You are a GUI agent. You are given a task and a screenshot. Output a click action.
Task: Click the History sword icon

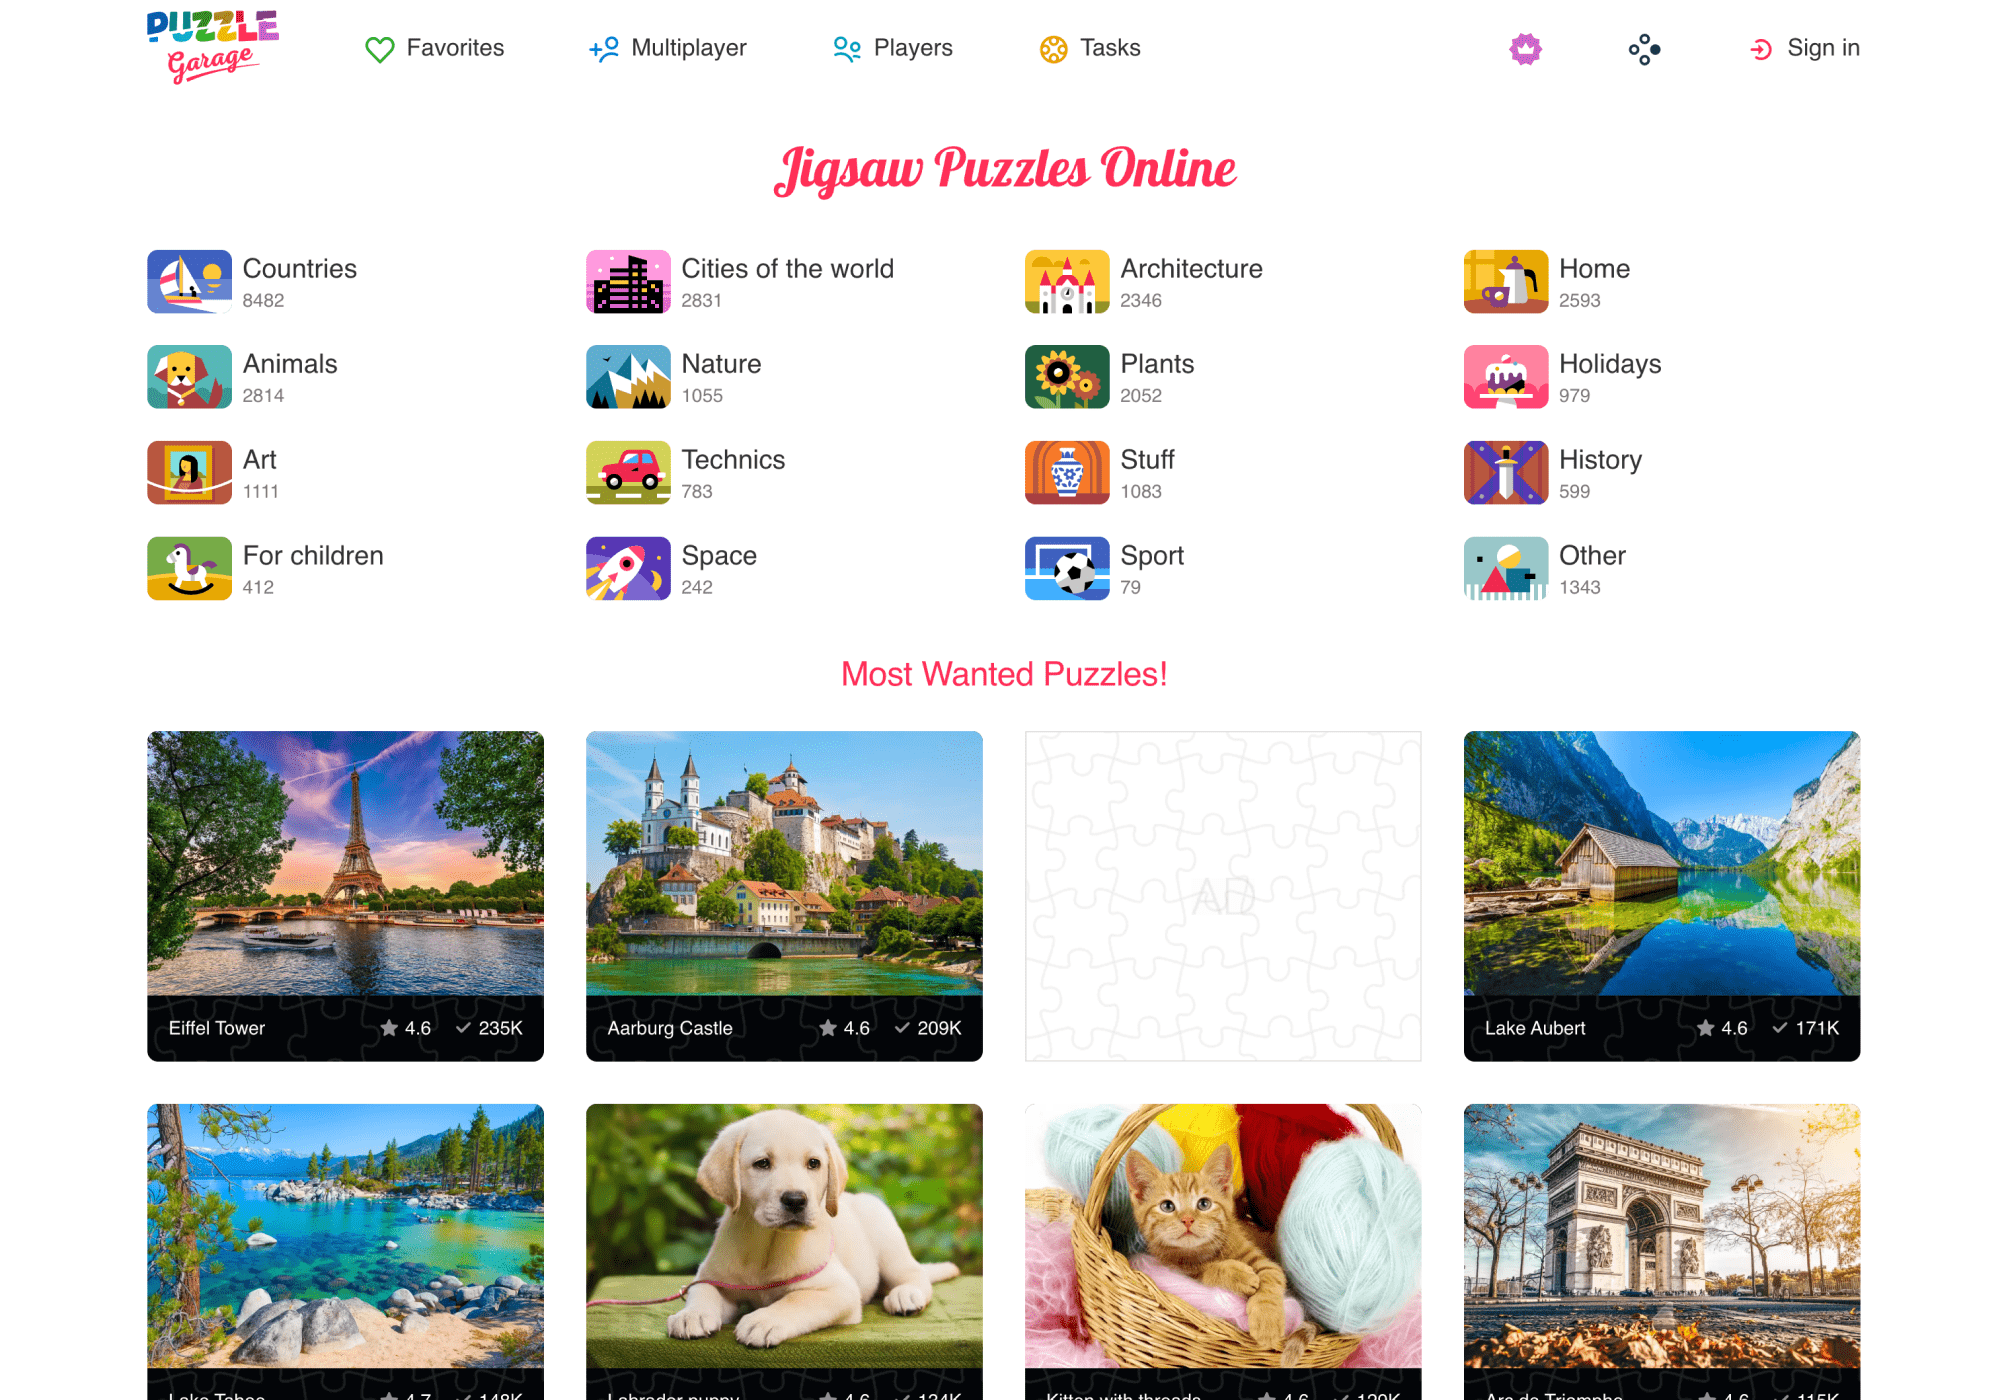[1506, 472]
